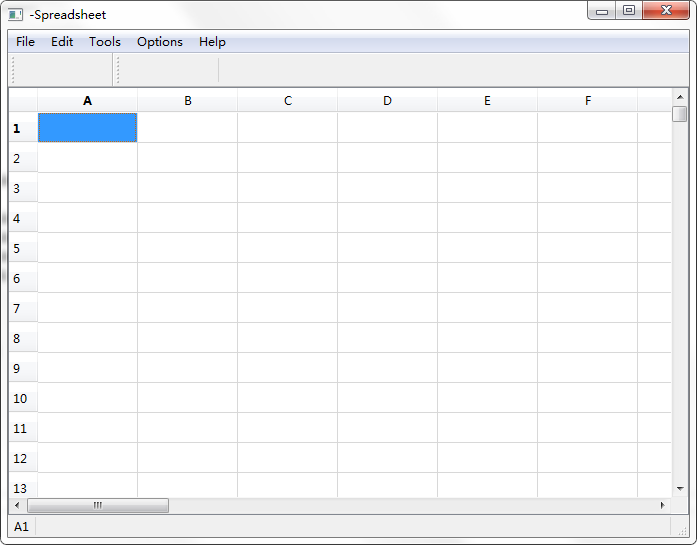Open the Edit menu
Screen dimensions: 697x545
click(x=62, y=42)
